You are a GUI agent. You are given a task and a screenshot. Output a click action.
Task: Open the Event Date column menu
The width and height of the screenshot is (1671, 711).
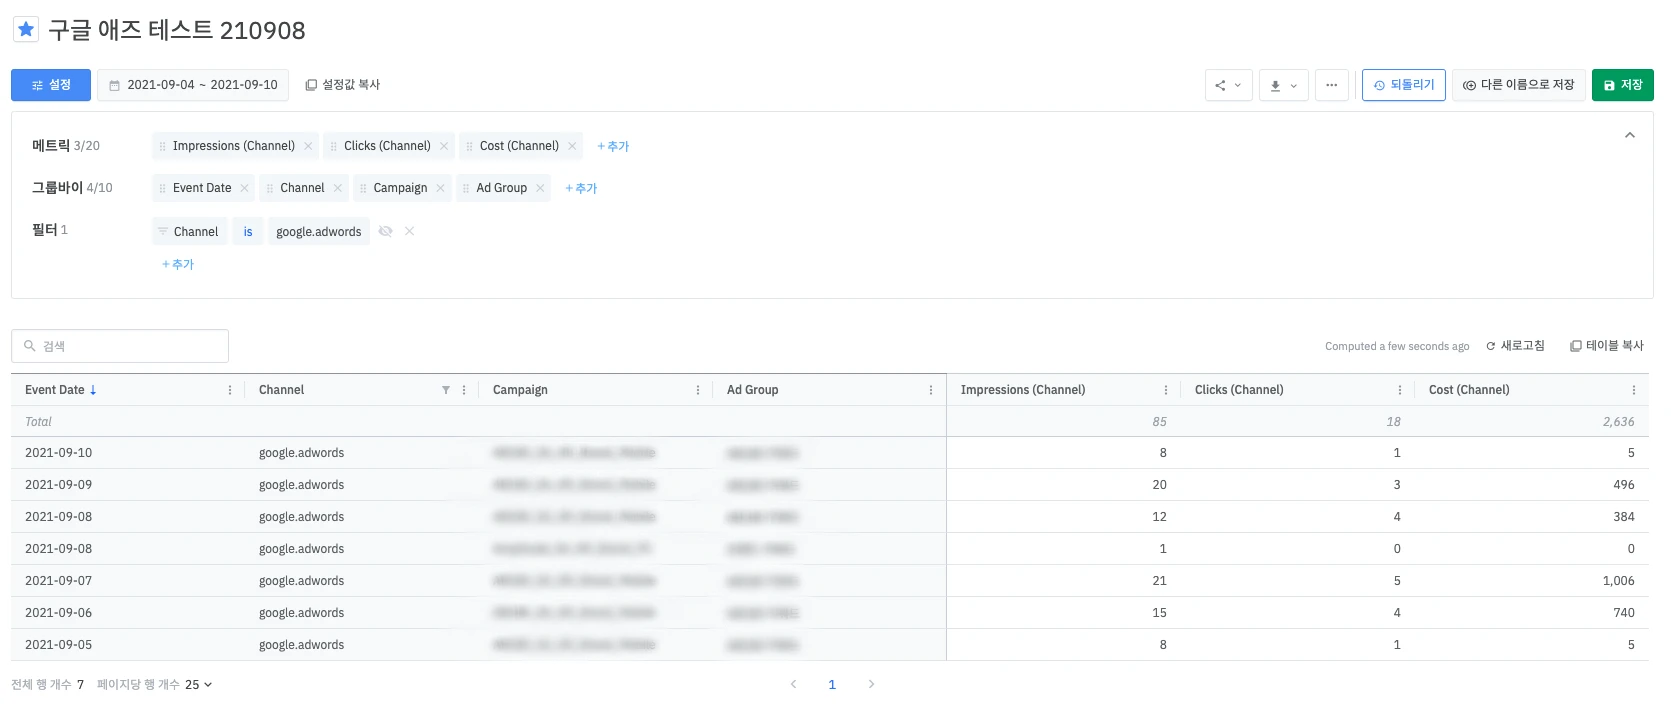230,390
